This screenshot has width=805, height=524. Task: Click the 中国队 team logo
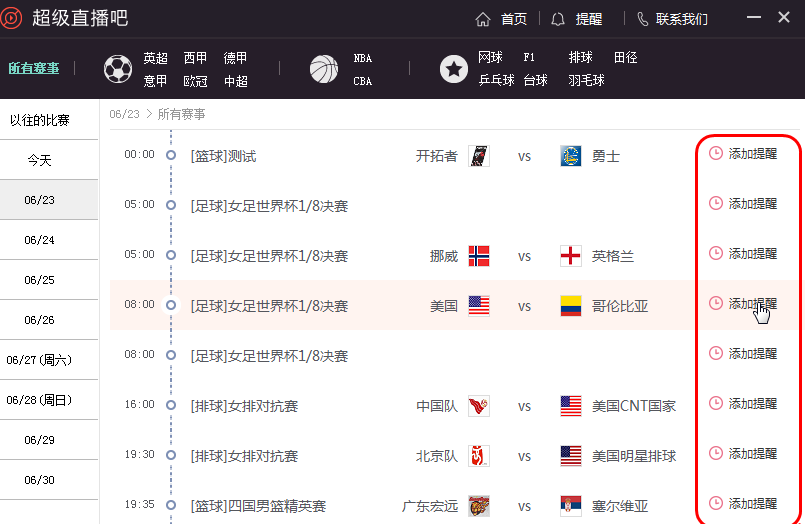(479, 406)
